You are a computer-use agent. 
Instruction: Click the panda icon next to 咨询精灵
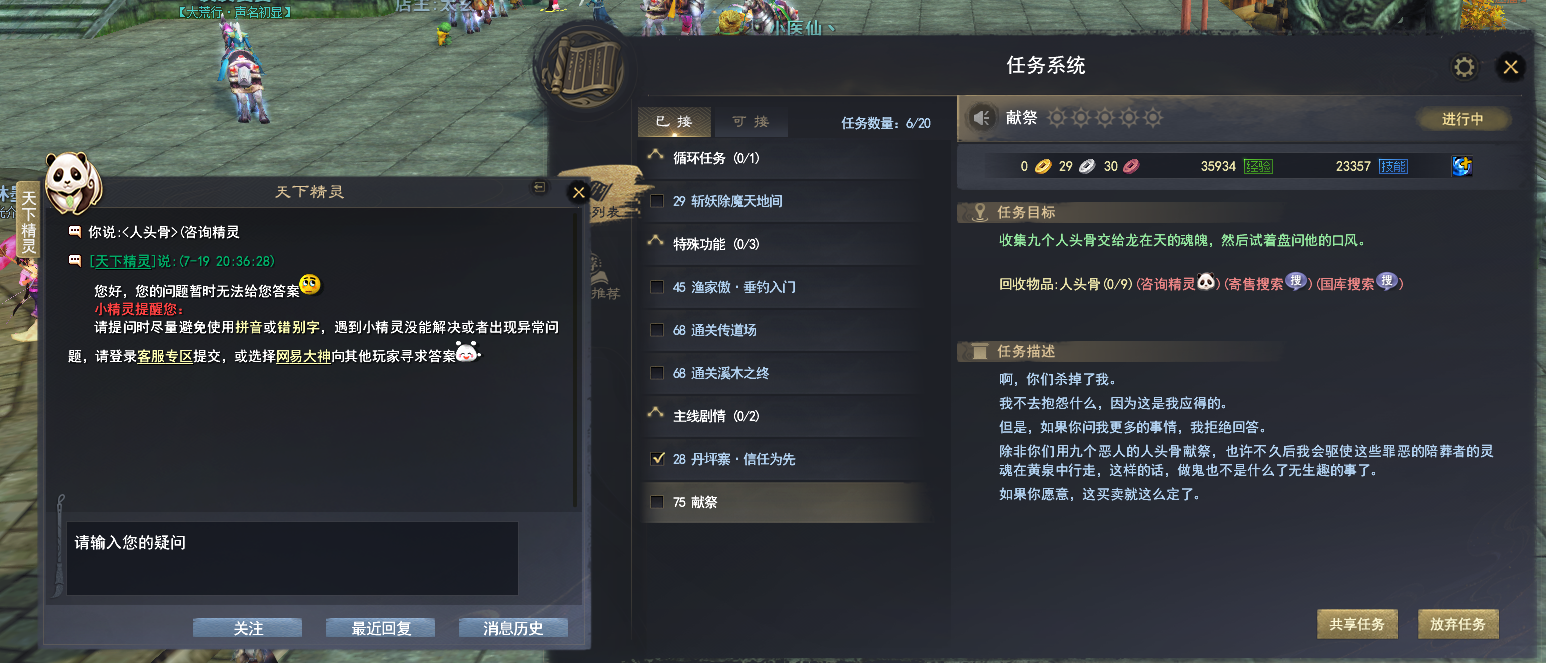pos(1206,283)
